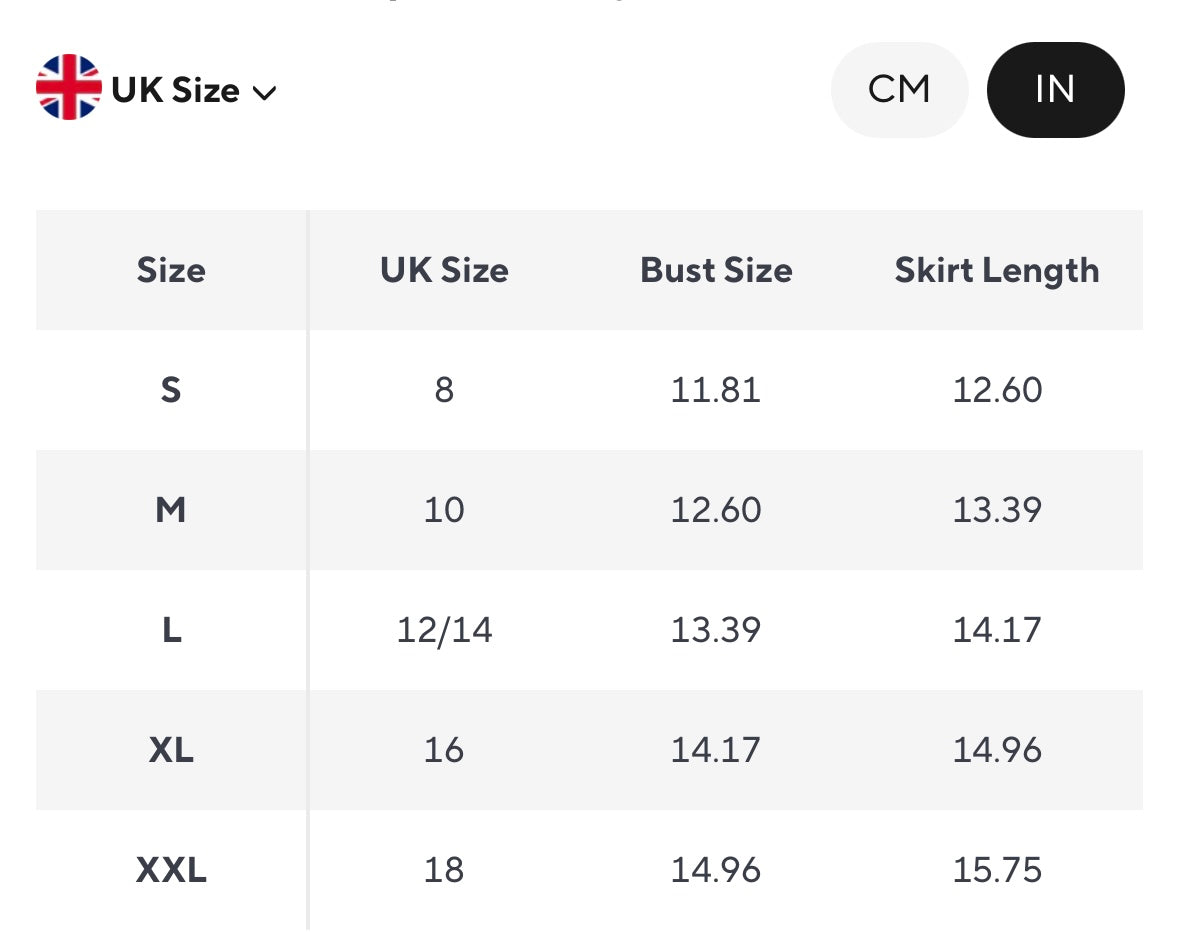Viewport: 1179px width, 945px height.
Task: Click UK size 12/14 cell
Action: tap(444, 630)
